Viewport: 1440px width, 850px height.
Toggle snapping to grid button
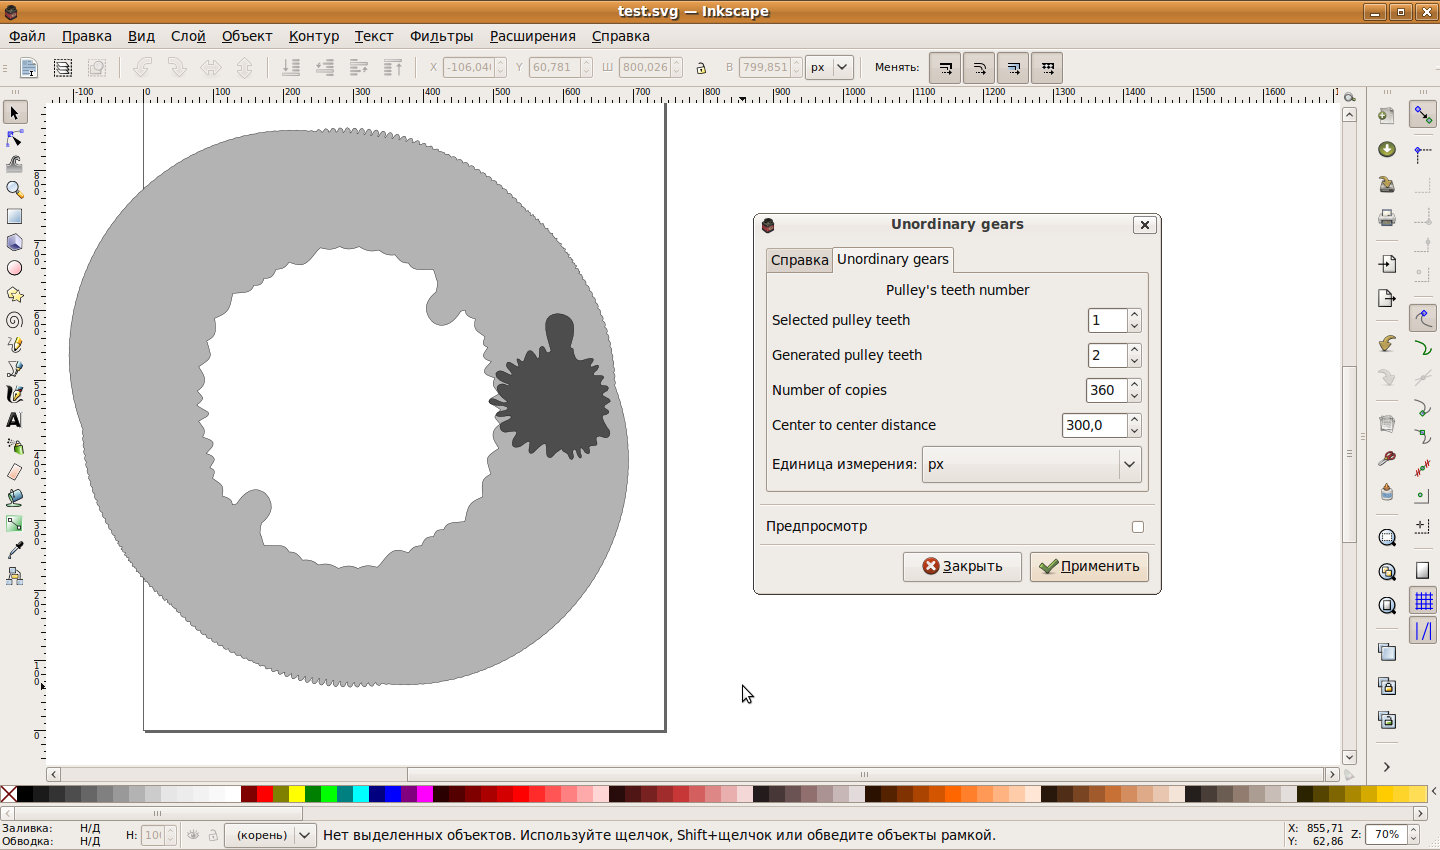pyautogui.click(x=1423, y=600)
